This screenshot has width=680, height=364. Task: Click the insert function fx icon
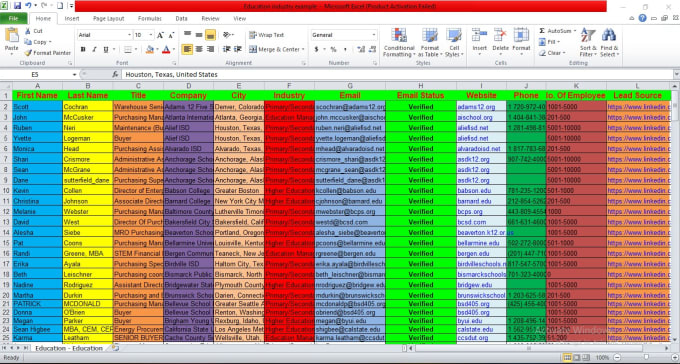point(115,75)
